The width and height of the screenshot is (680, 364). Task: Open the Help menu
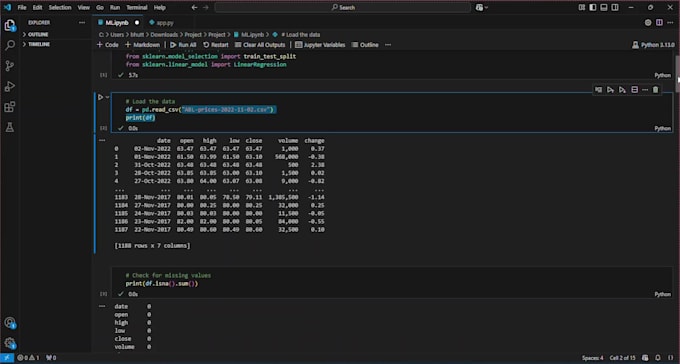click(x=160, y=7)
